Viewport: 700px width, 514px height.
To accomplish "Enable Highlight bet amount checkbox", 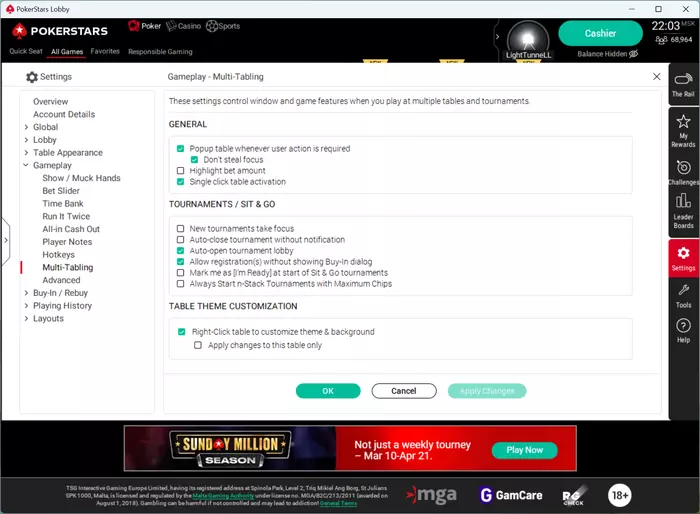I will tap(180, 171).
